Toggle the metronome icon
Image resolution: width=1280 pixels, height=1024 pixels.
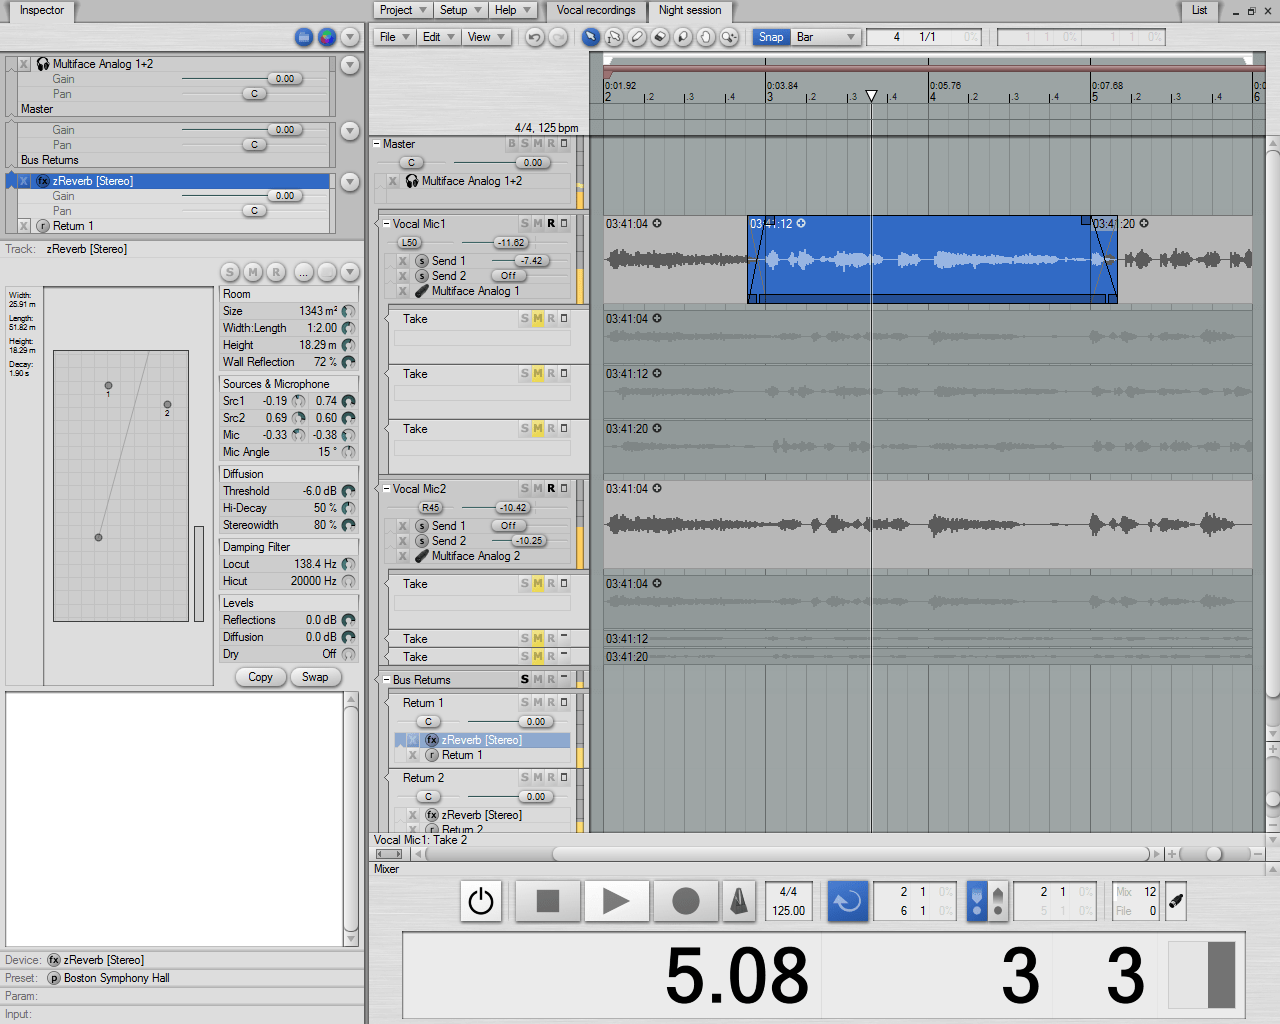(x=739, y=901)
